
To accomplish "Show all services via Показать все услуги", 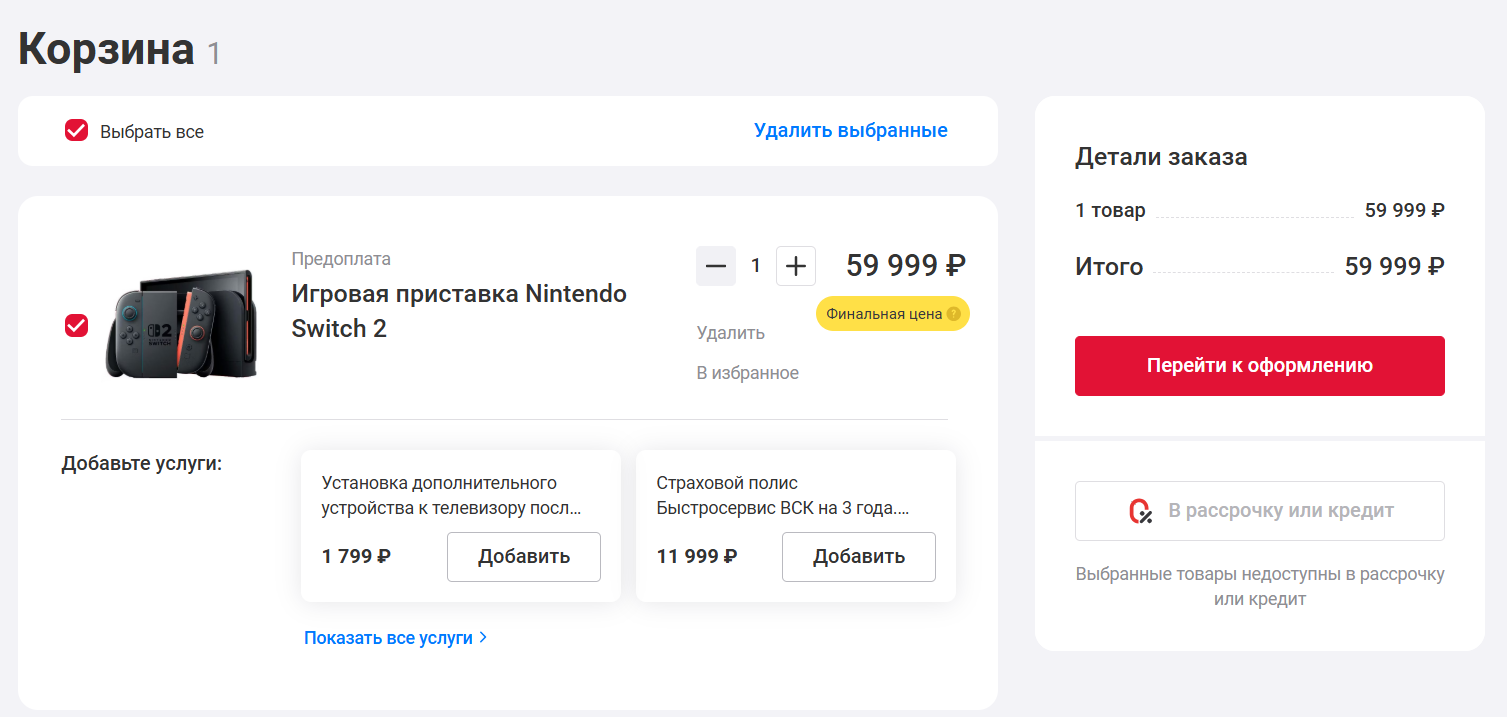I will (x=388, y=637).
